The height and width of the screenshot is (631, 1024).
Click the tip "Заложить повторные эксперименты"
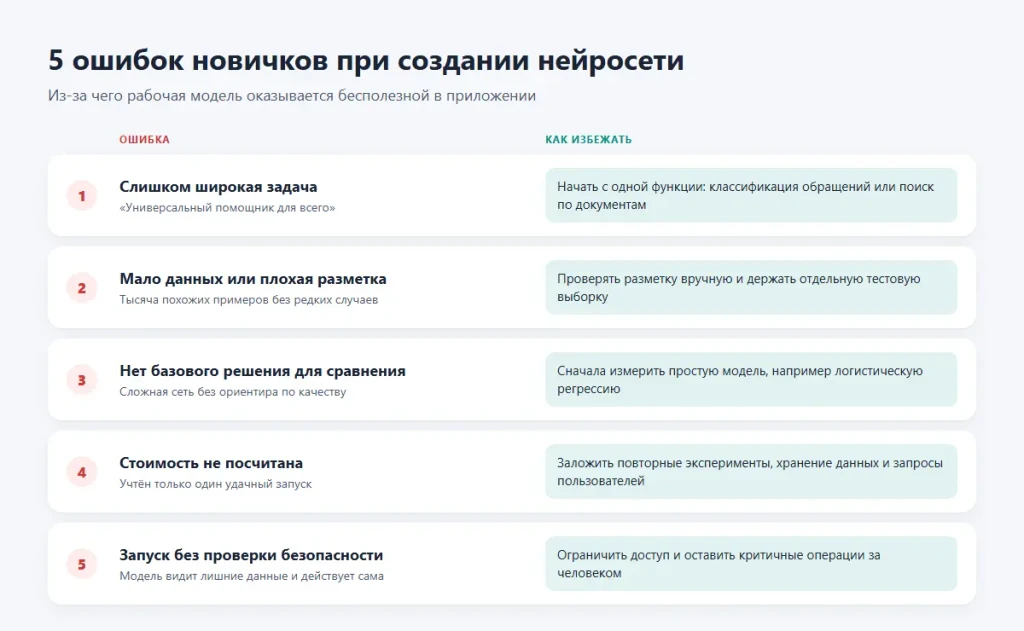[751, 472]
